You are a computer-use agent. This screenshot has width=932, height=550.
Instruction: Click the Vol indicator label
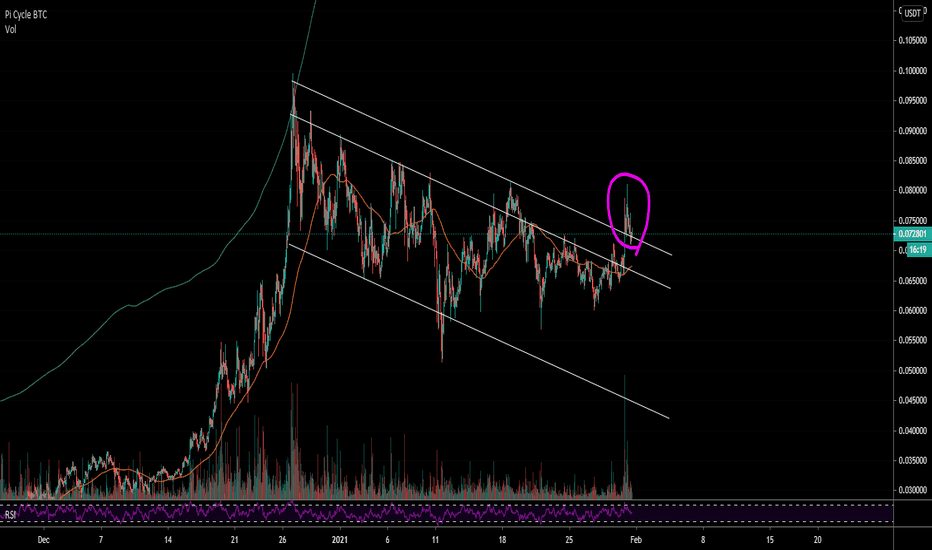point(11,29)
